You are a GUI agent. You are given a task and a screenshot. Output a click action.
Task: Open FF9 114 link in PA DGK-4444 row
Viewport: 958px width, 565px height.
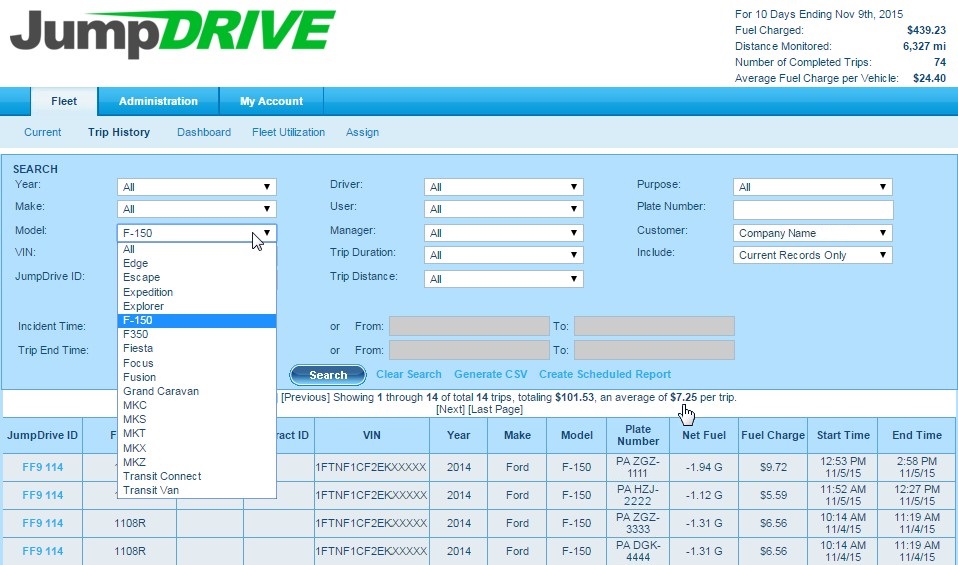43,551
